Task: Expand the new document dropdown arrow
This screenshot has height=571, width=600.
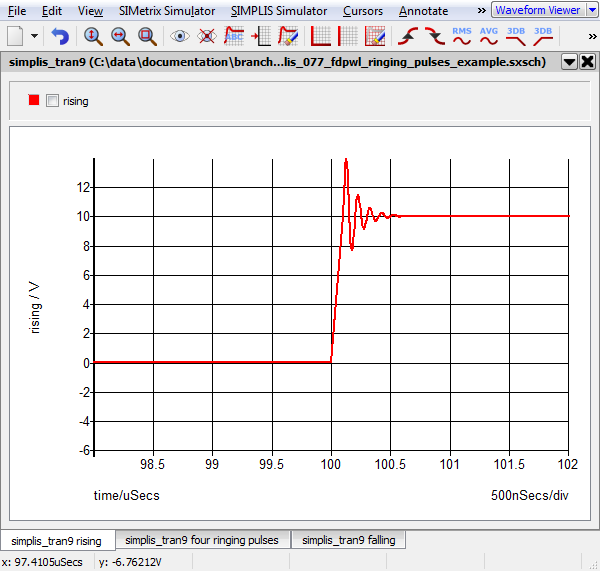Action: point(35,36)
